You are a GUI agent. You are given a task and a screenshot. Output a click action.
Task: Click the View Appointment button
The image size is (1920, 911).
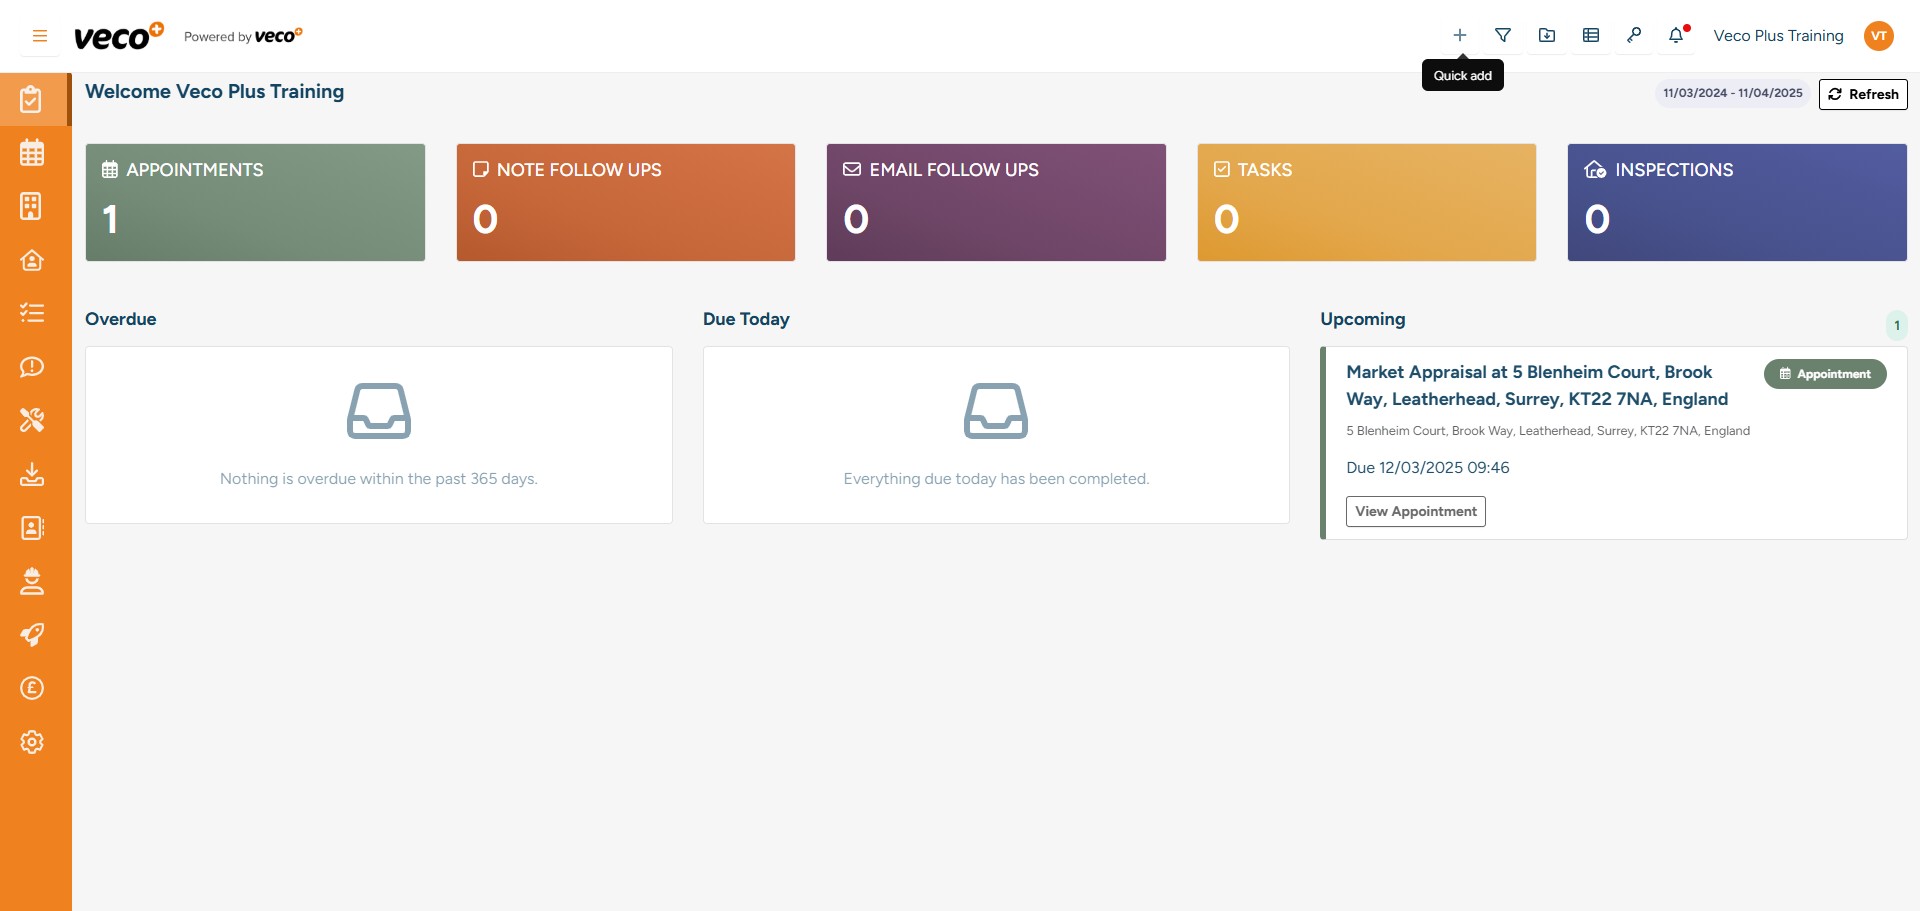1415,511
